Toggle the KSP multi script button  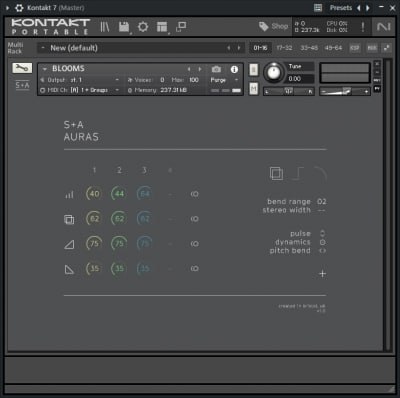point(355,48)
